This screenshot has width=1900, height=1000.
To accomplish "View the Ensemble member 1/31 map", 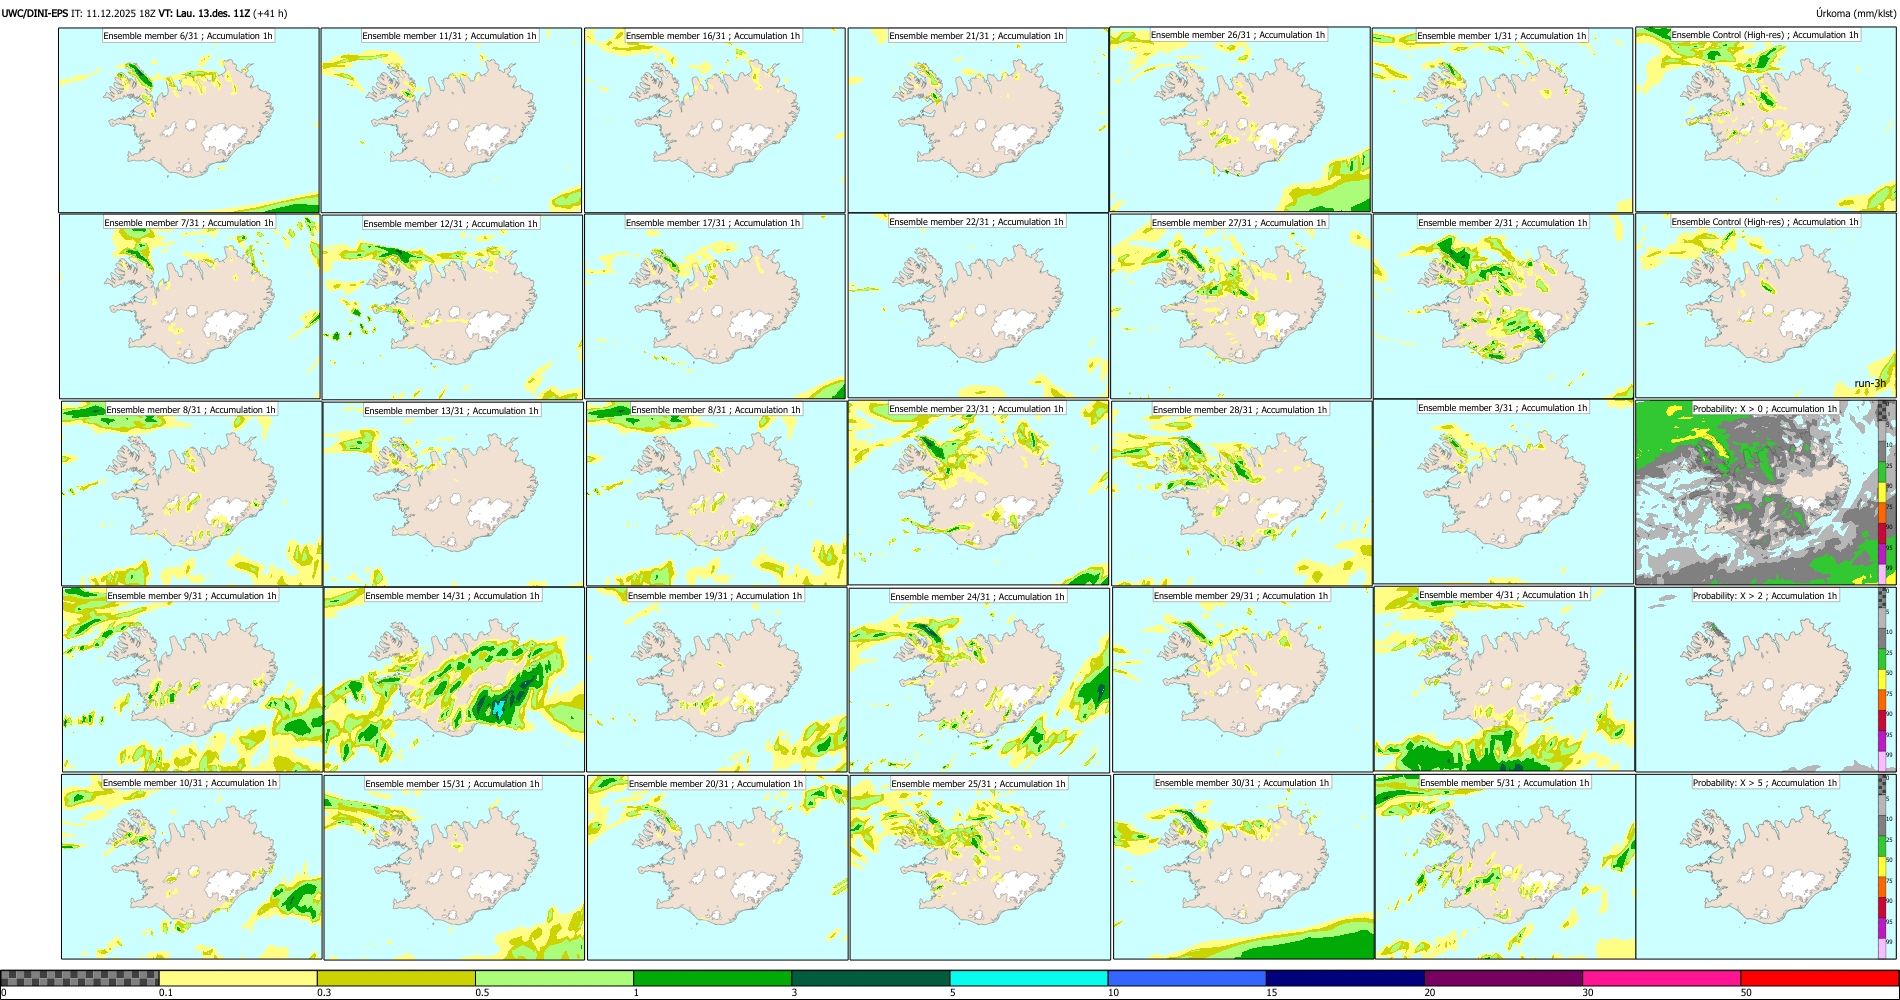I will 1503,120.
